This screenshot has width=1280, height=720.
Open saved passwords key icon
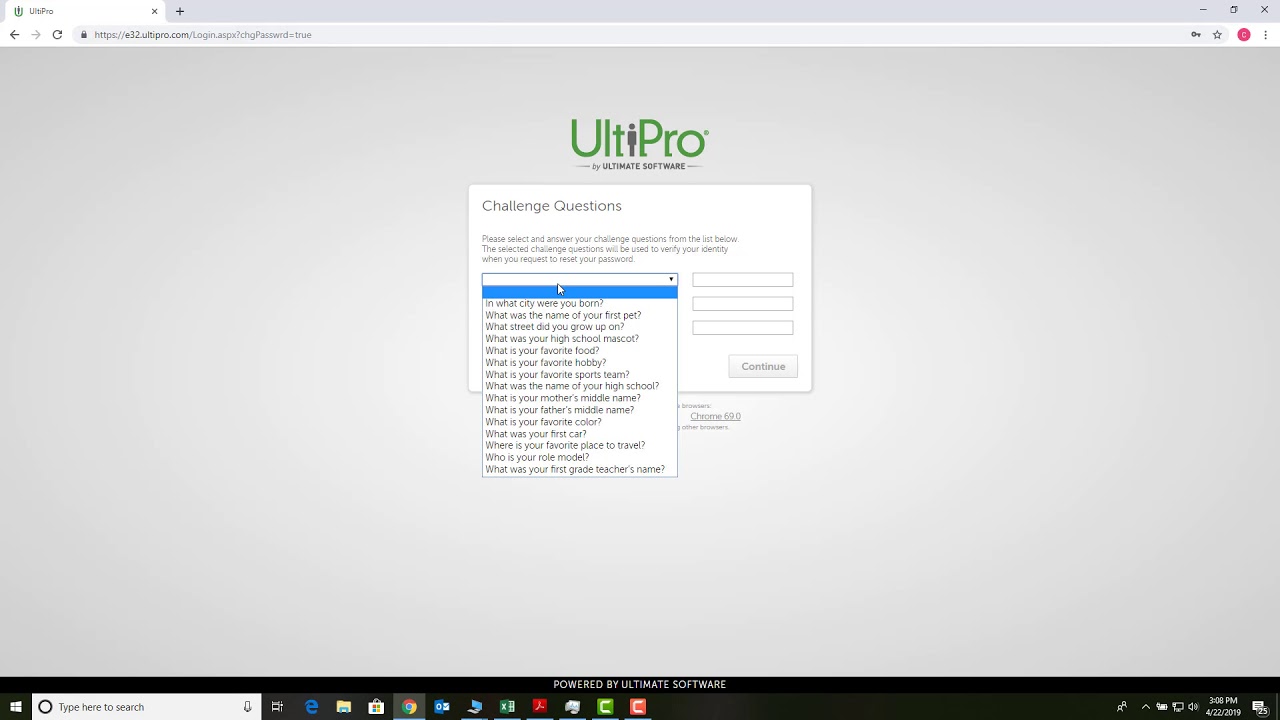click(x=1195, y=34)
